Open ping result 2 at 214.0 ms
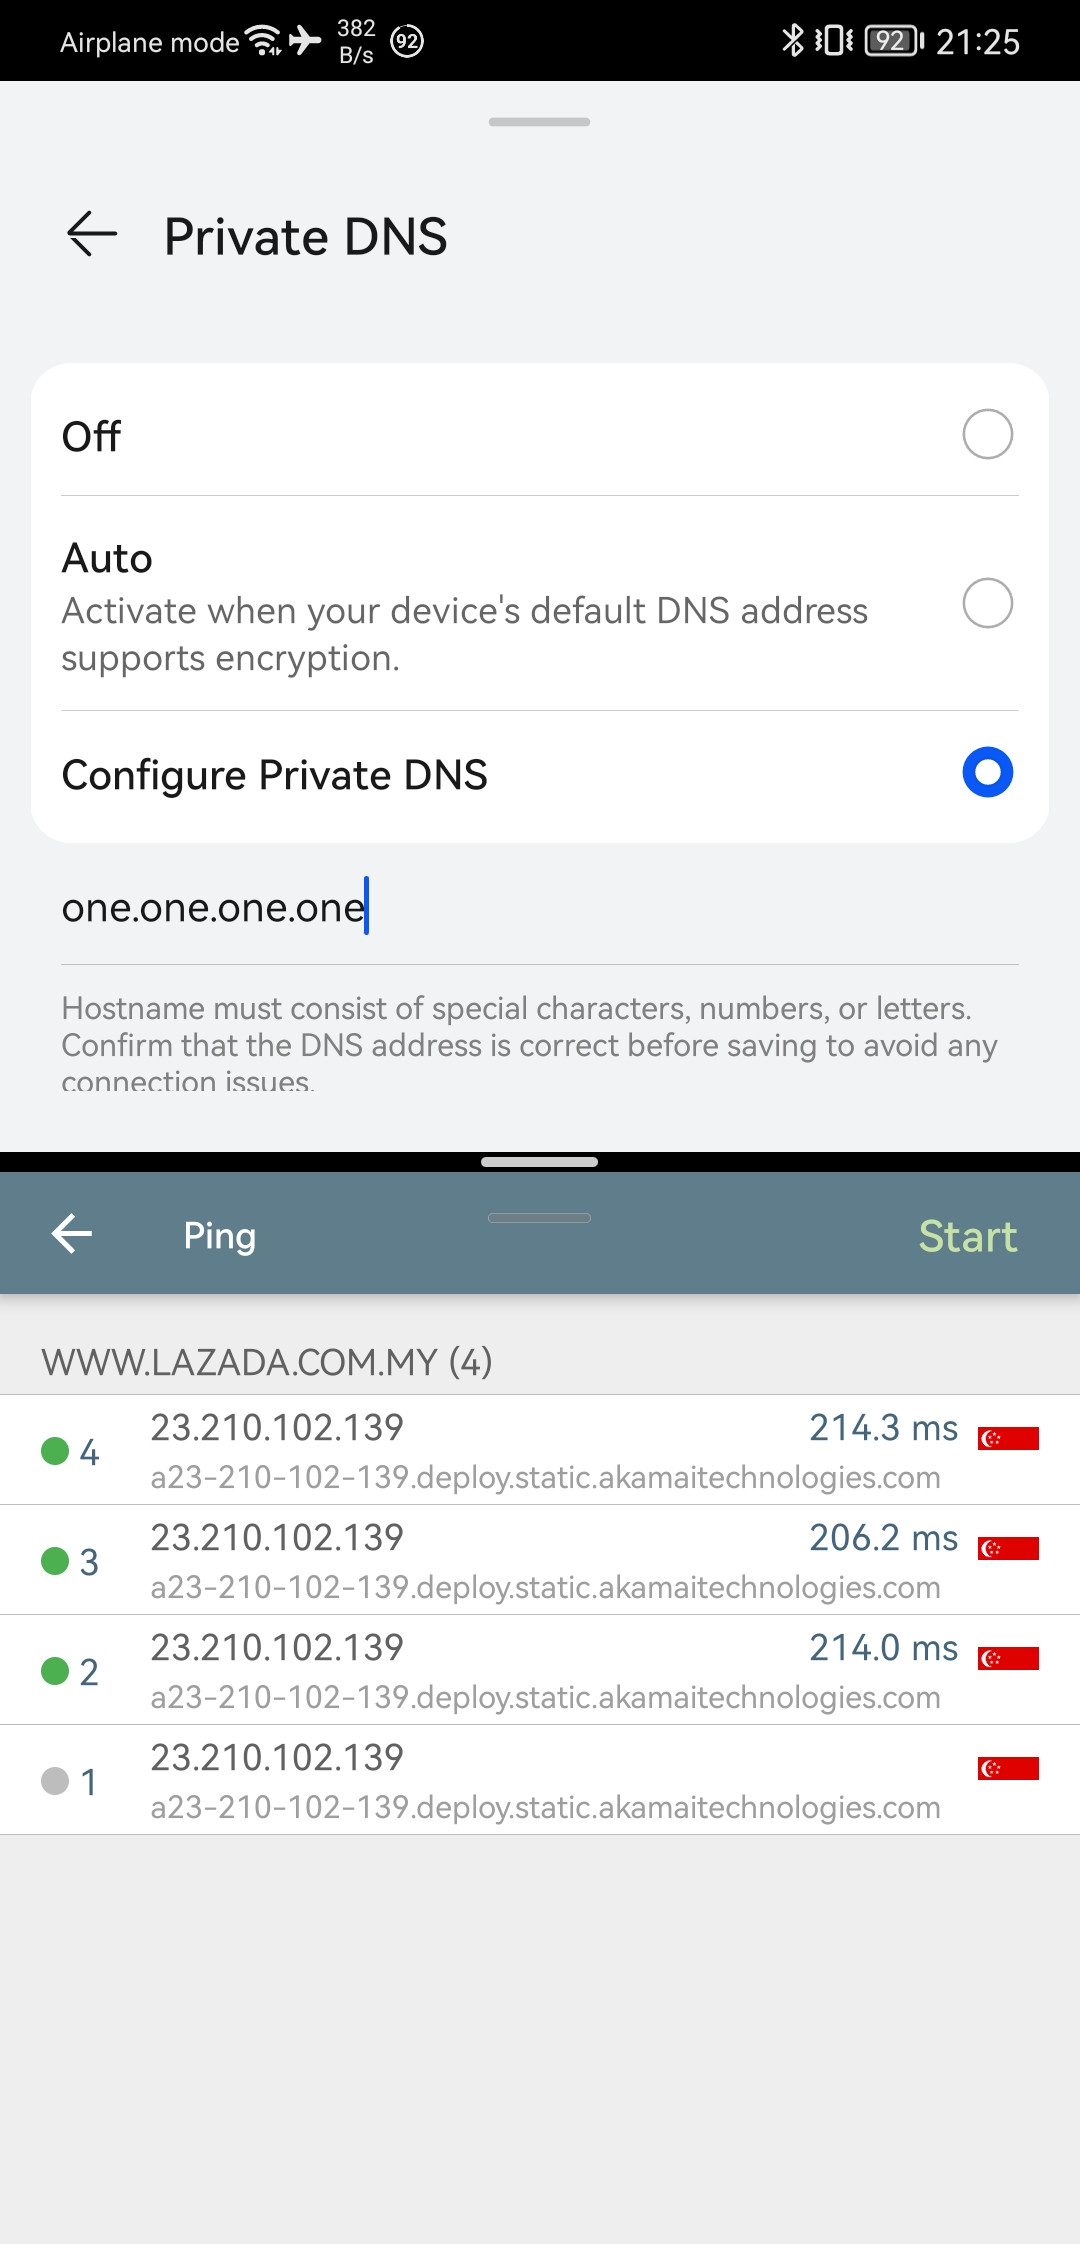Screen dimensions: 1080x2244 tap(540, 1670)
